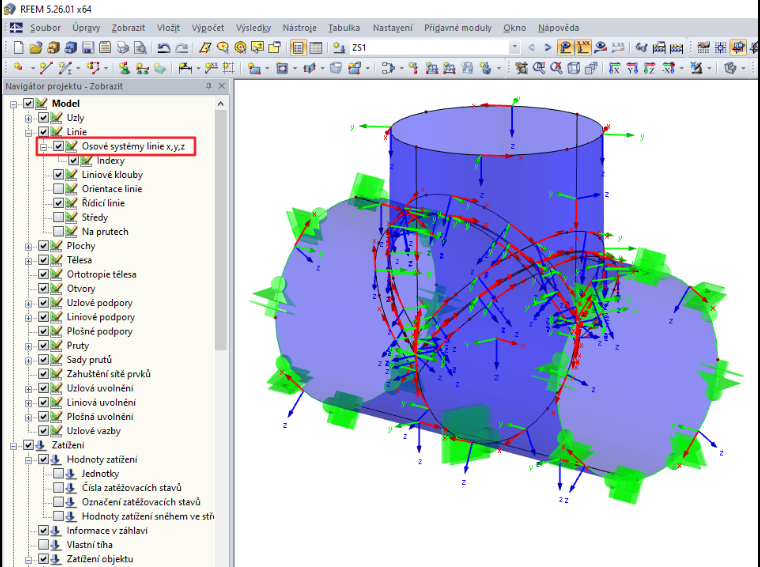Viewport: 760px width, 567px height.
Task: Click the isometric wireframe cube icon
Action: pyautogui.click(x=574, y=68)
